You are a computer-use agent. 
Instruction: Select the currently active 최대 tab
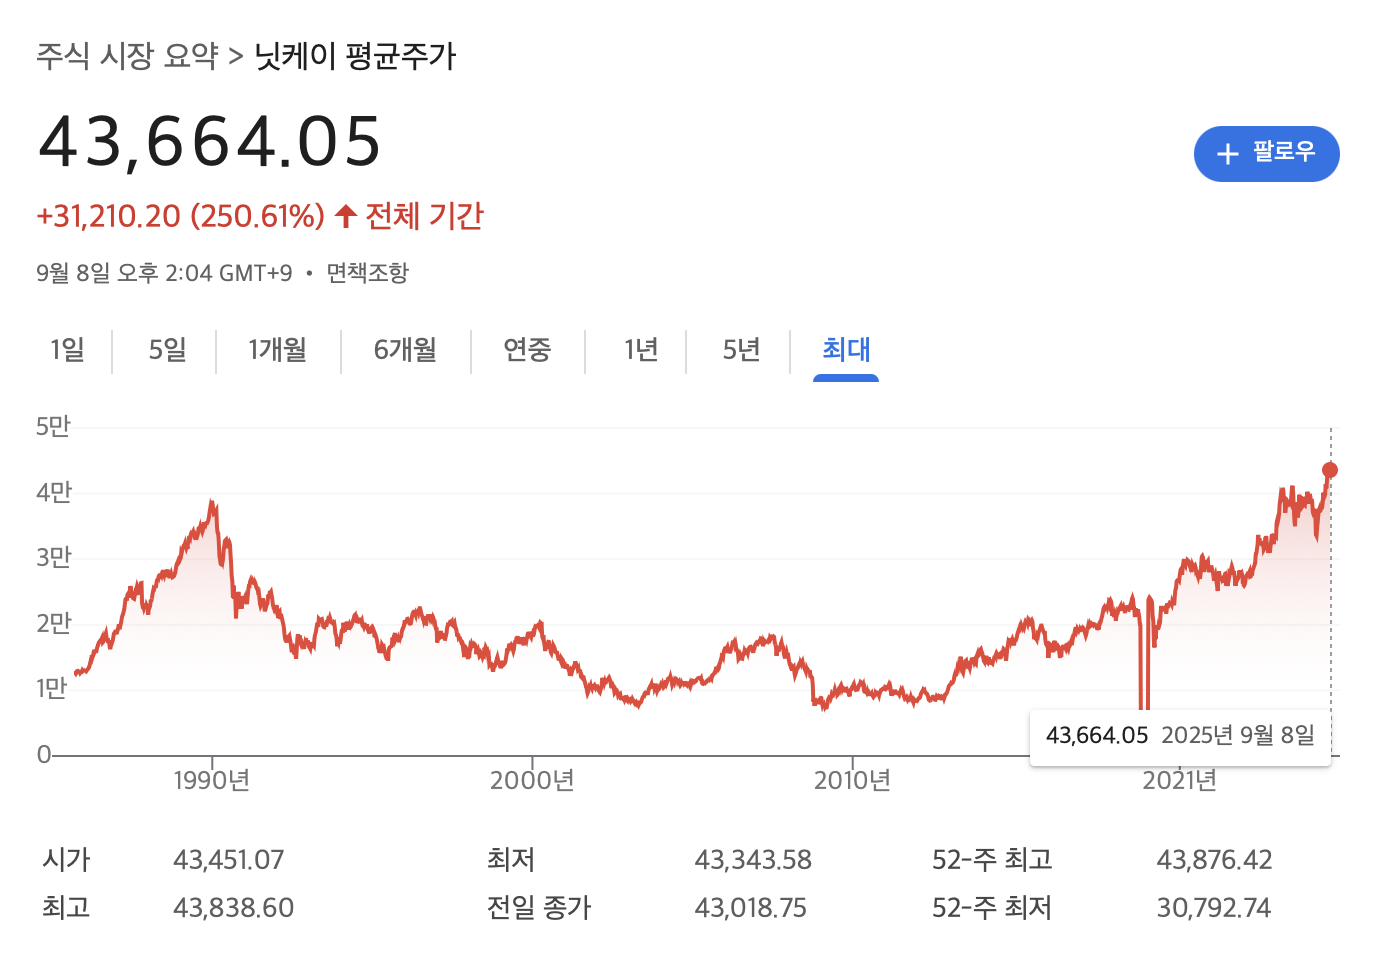coord(845,351)
